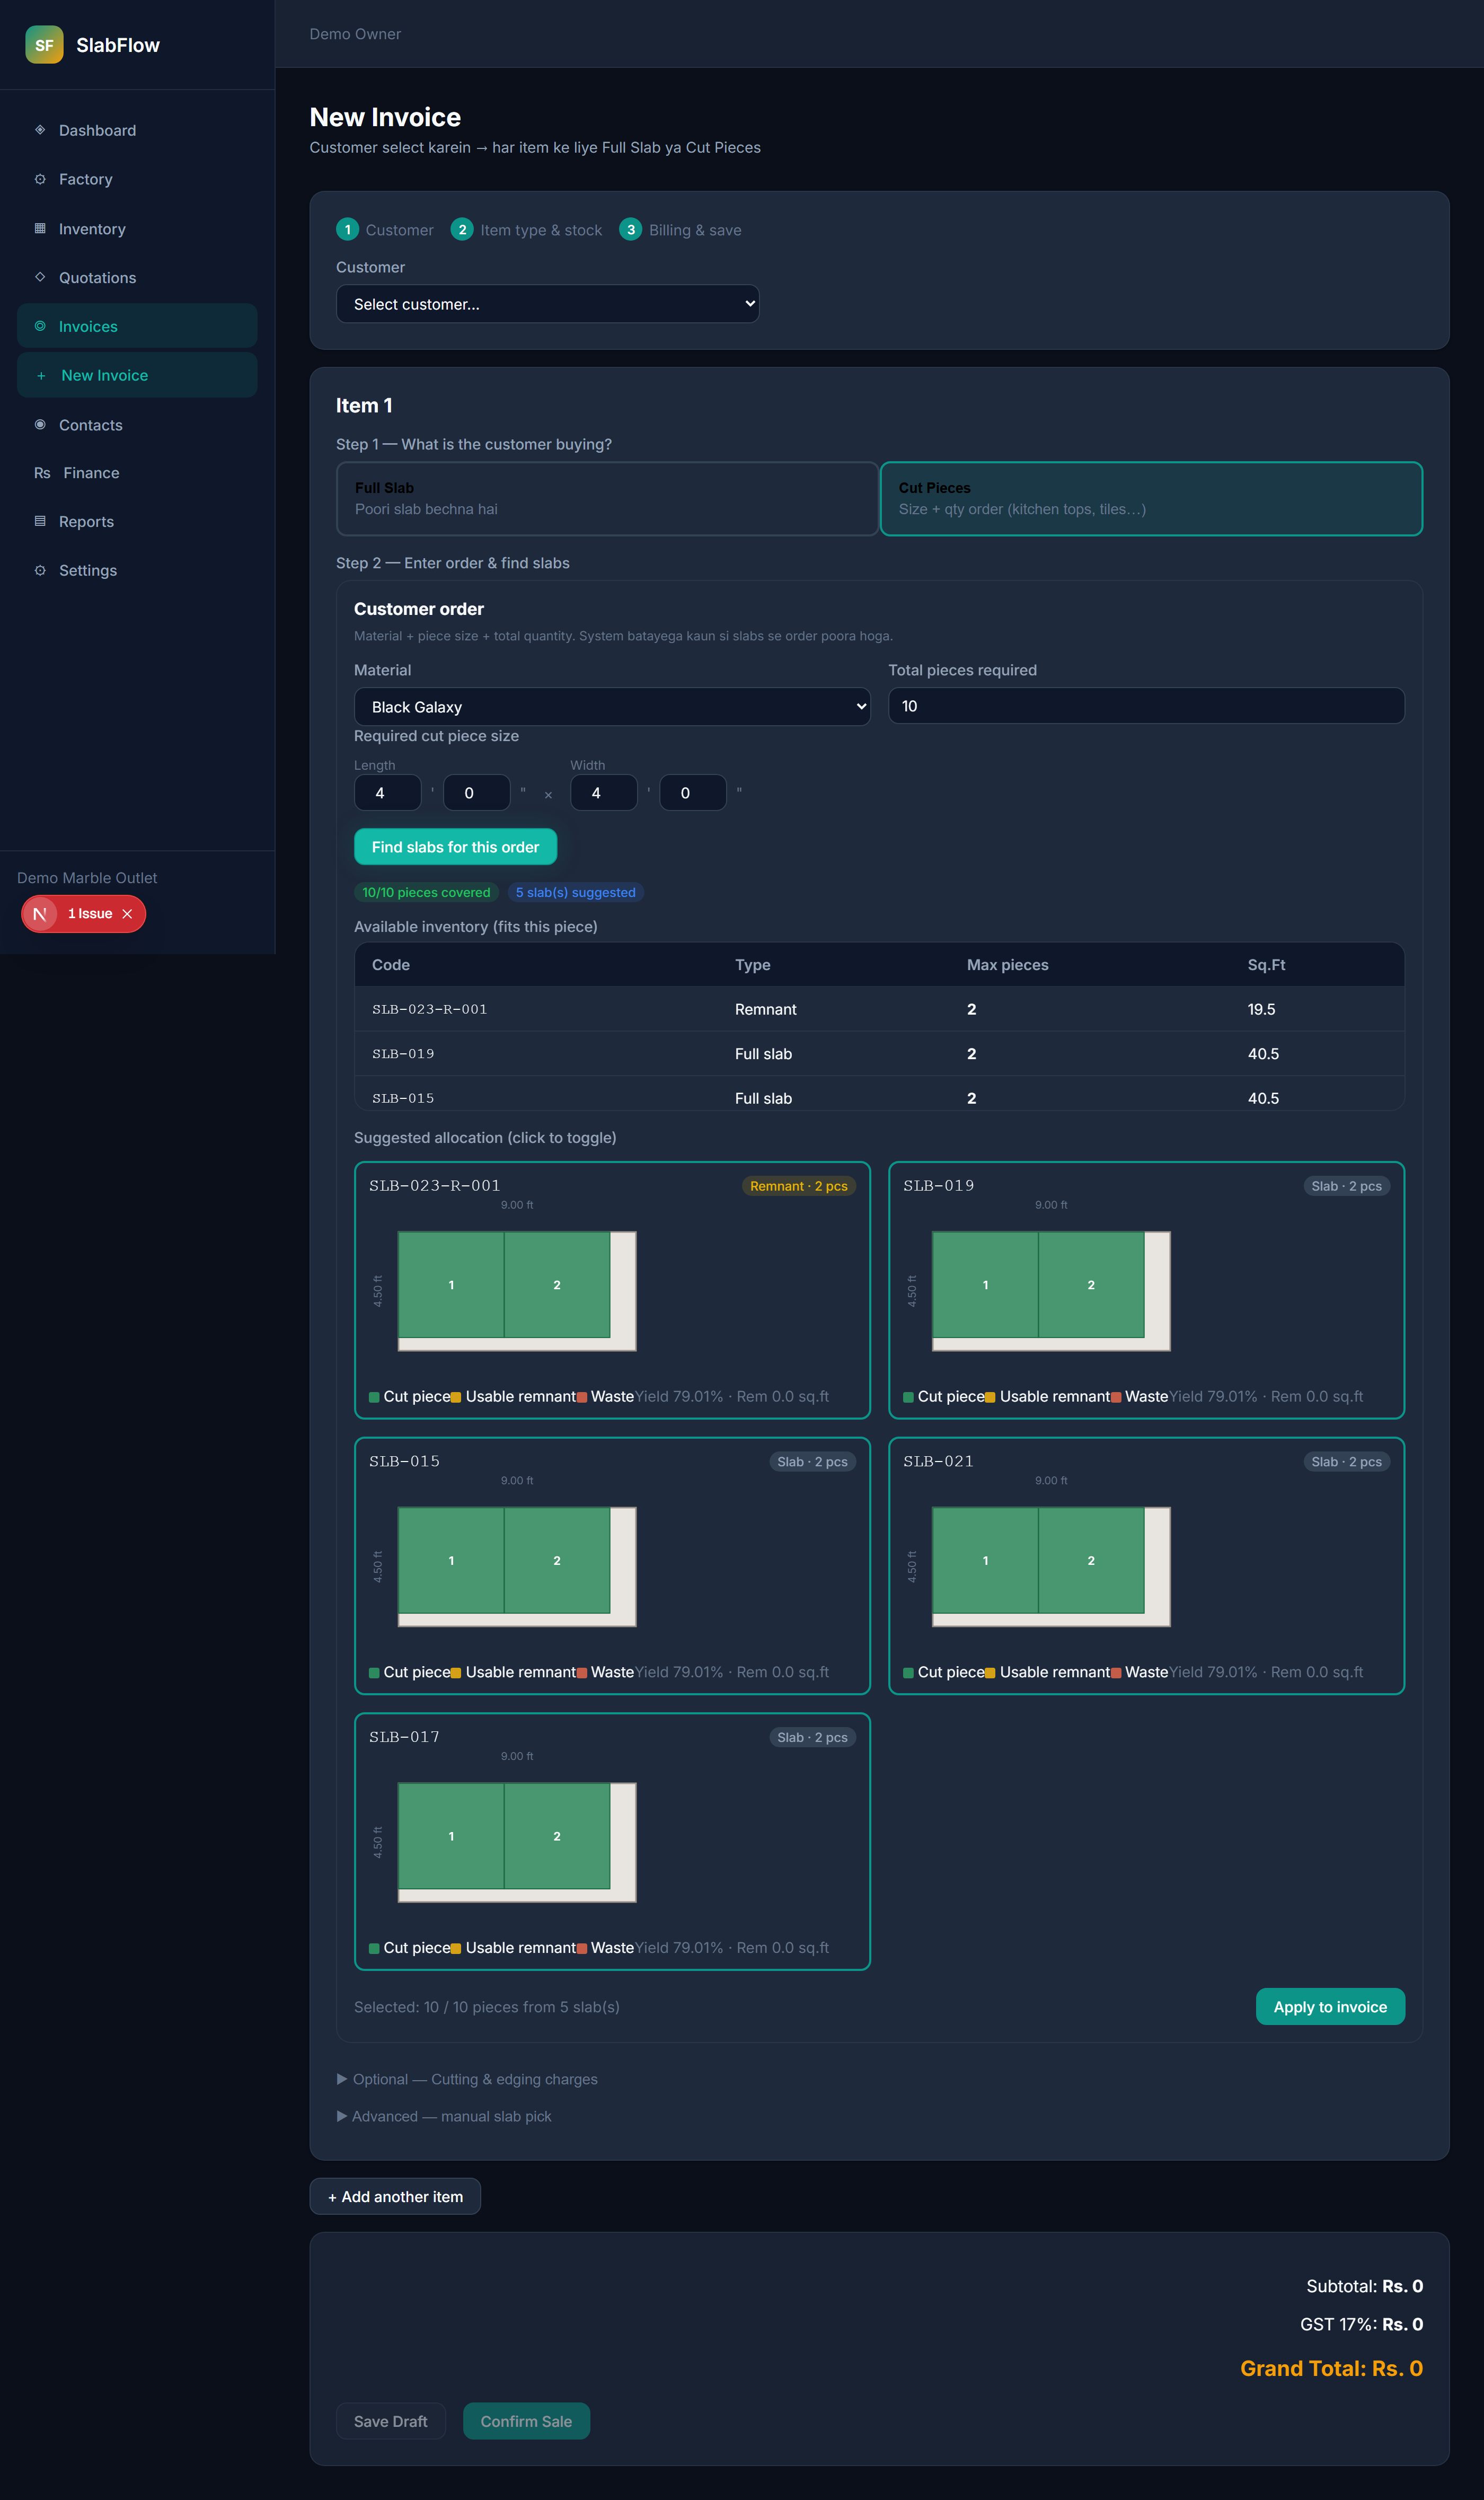This screenshot has width=1484, height=2500.
Task: Click Demo Owner header text
Action: pyautogui.click(x=355, y=34)
